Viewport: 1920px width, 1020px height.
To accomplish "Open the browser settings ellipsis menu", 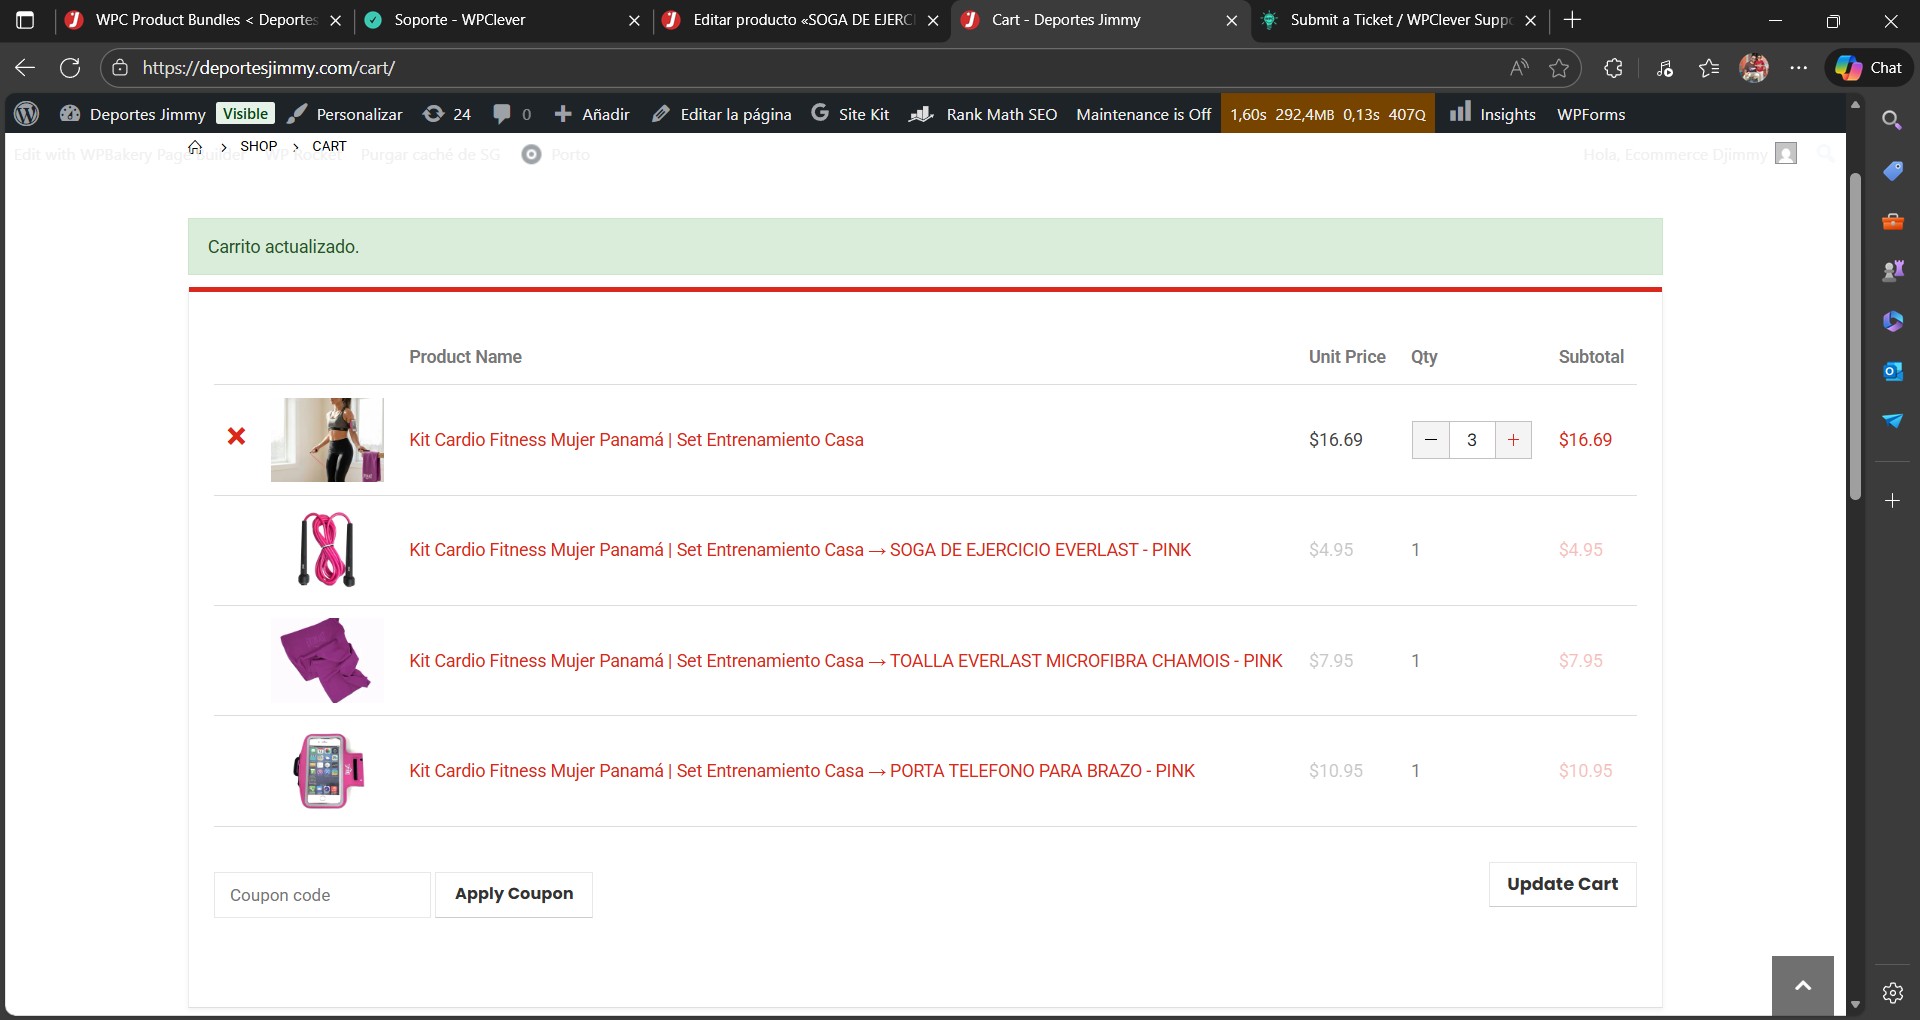I will pyautogui.click(x=1799, y=68).
